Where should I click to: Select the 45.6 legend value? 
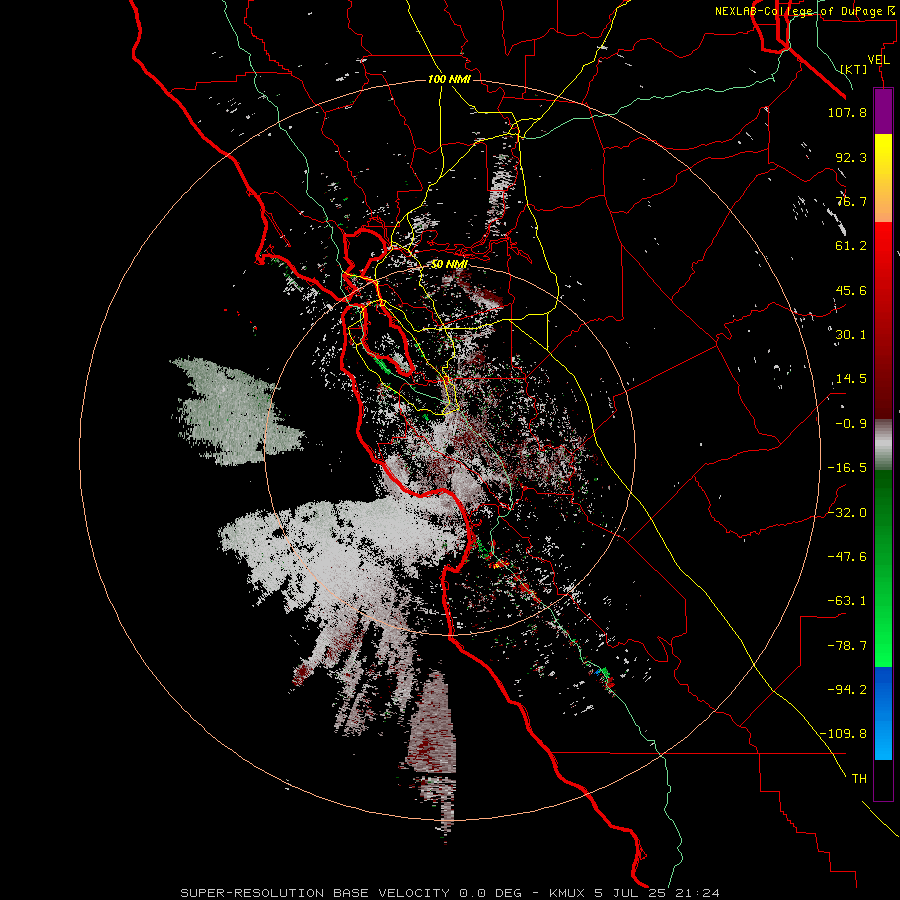tap(851, 290)
